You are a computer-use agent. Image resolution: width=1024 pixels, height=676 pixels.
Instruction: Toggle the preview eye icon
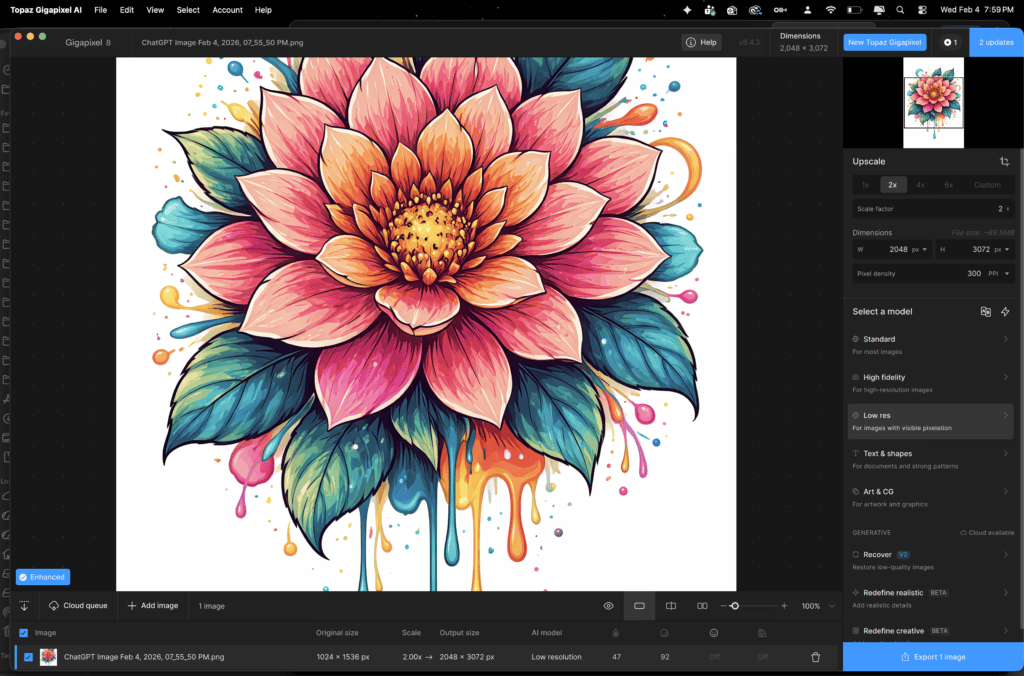click(x=608, y=606)
